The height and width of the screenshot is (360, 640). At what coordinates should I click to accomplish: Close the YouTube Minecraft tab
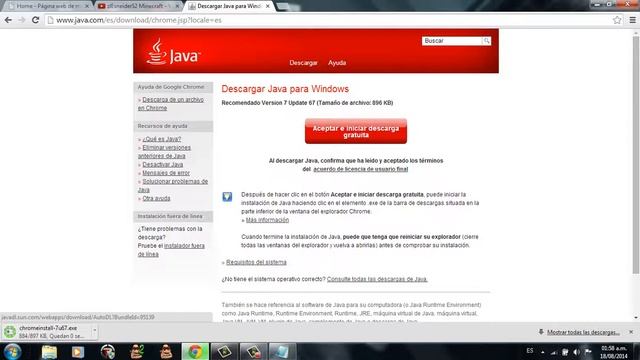[x=177, y=6]
